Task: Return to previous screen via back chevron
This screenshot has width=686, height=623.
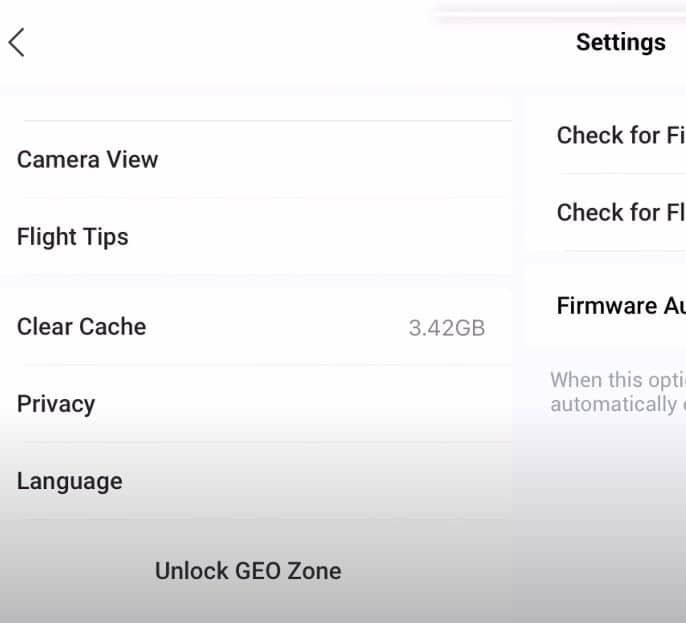Action: click(16, 42)
